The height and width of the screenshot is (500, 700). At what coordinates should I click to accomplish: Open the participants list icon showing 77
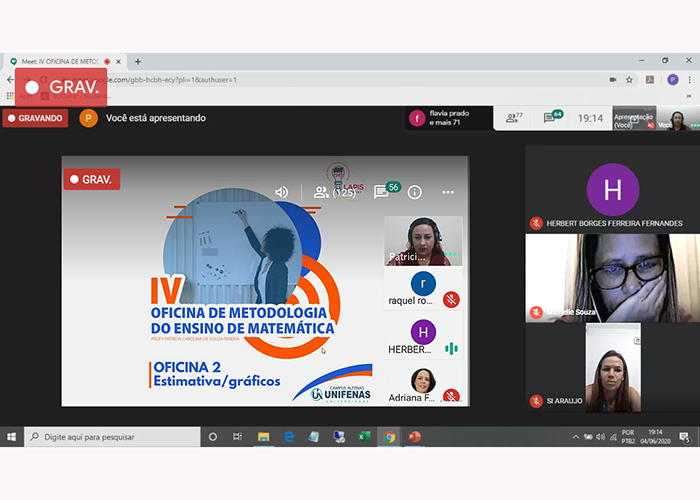click(x=514, y=118)
